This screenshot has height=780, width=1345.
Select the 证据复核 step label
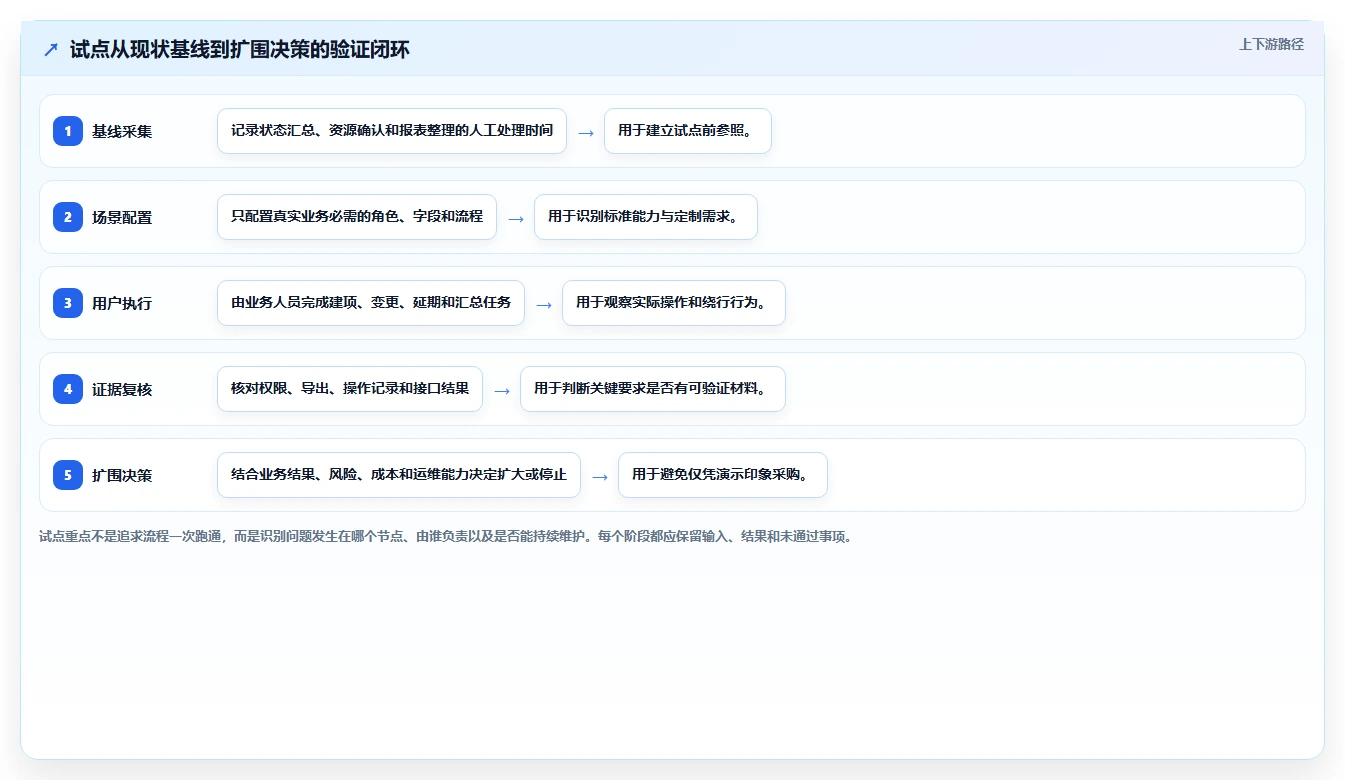(x=122, y=389)
